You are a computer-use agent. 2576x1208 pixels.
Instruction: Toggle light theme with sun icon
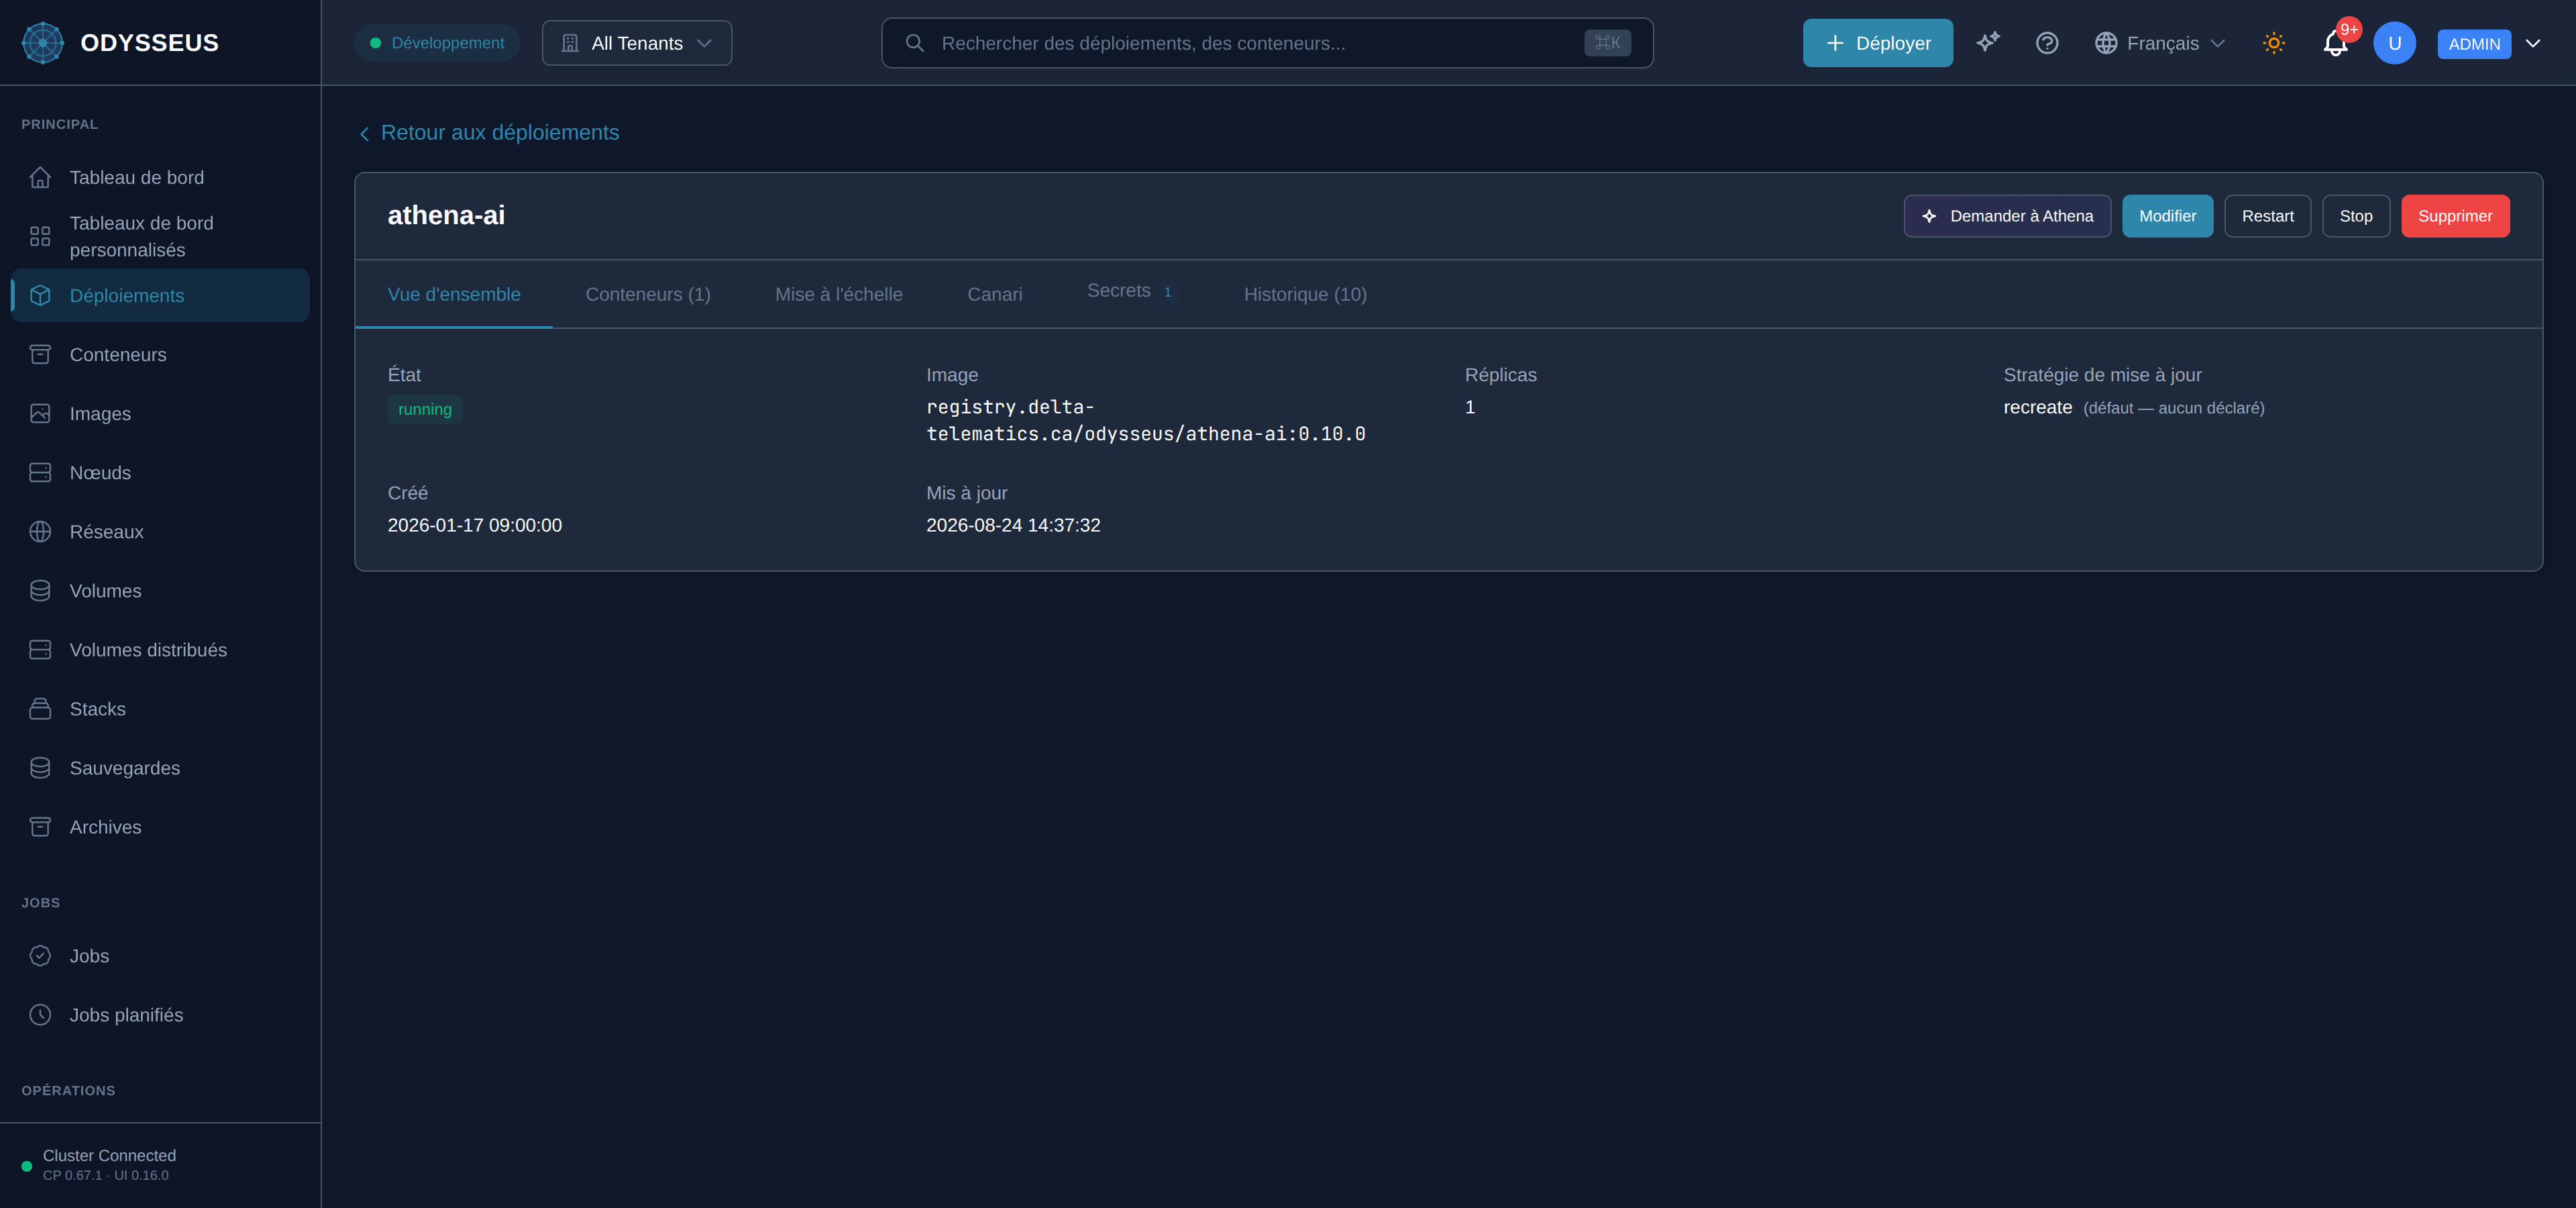tap(2274, 43)
